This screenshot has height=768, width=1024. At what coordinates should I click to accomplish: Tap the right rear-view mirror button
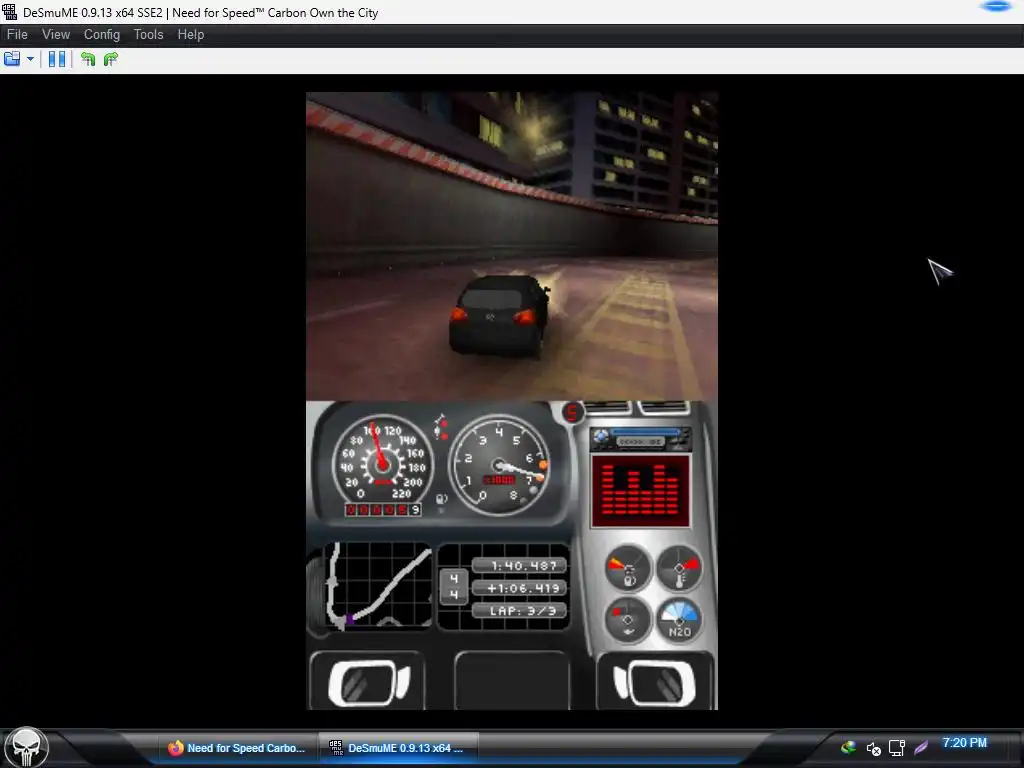tap(656, 682)
